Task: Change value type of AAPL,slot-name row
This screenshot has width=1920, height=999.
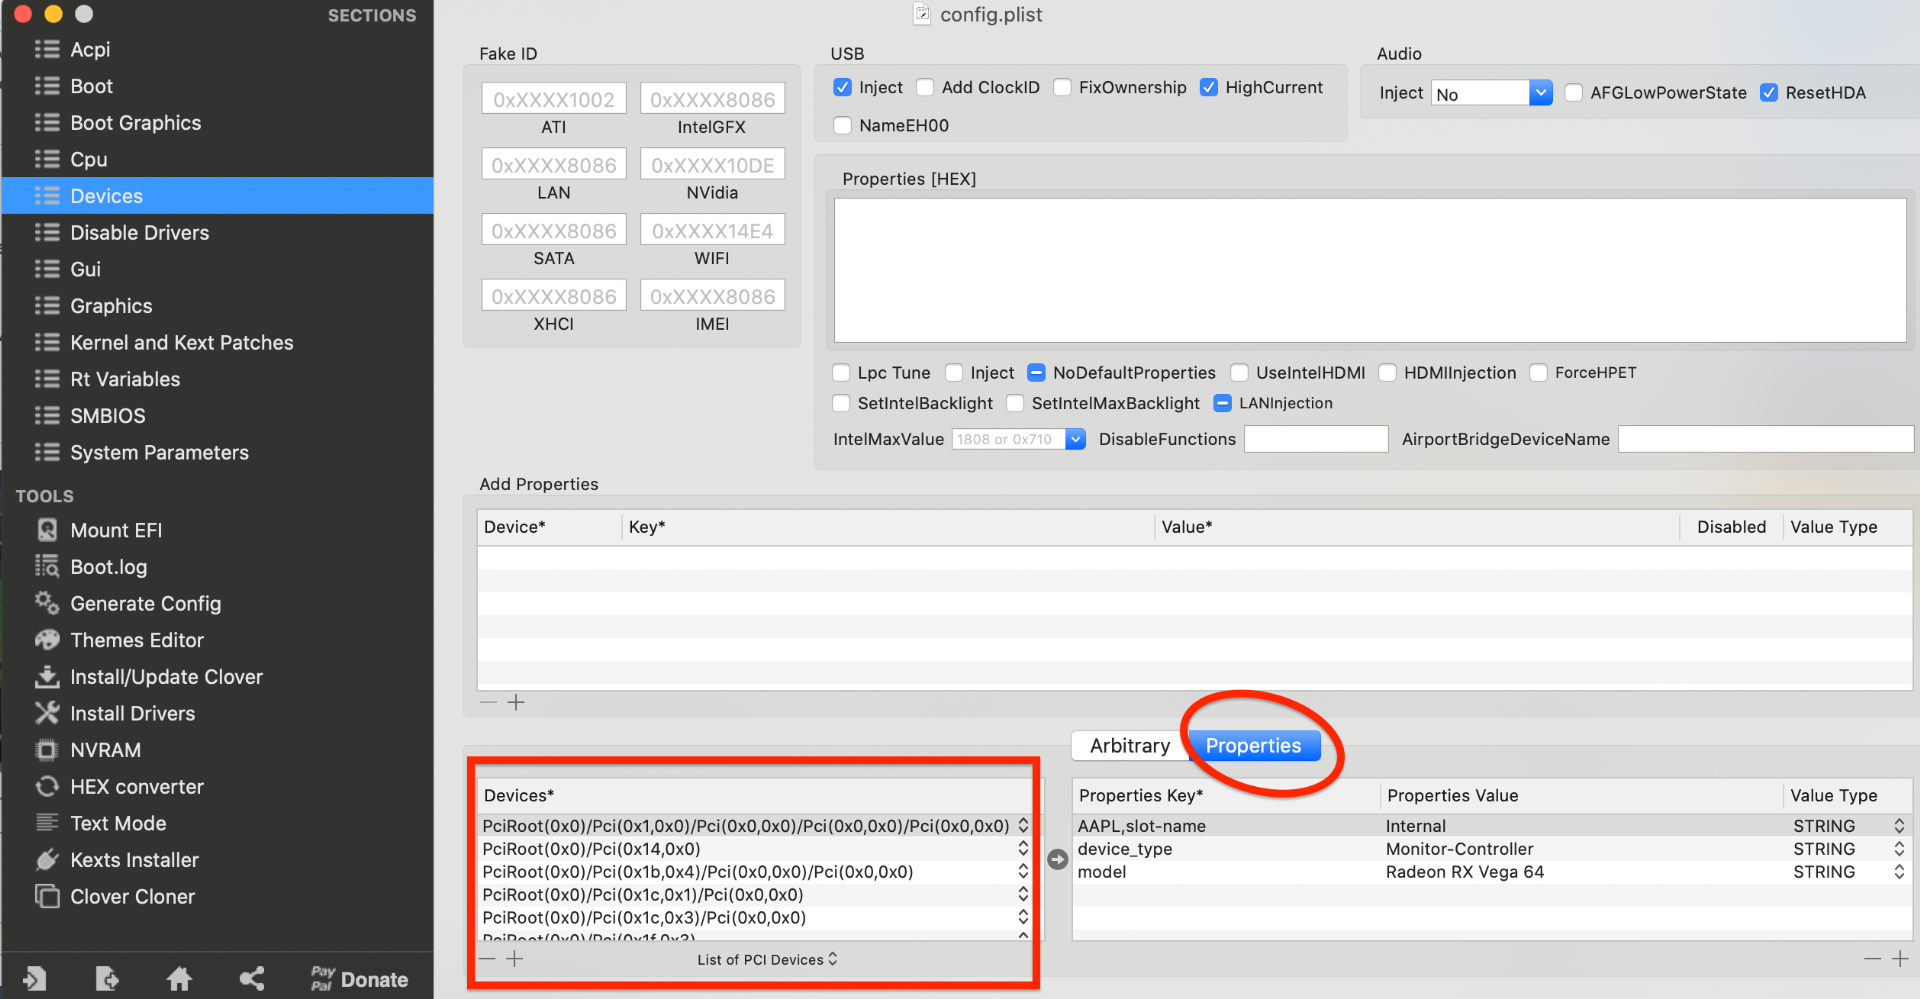Action: 1899,826
